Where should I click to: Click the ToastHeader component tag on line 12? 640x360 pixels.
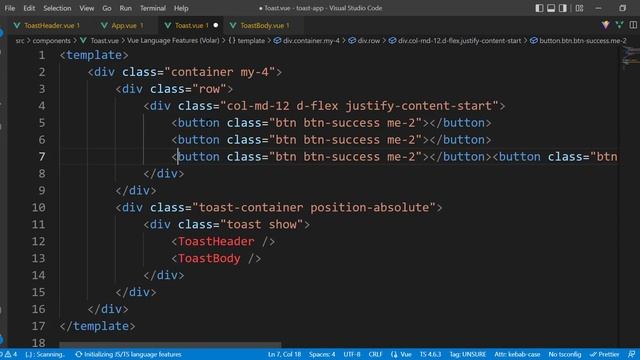point(216,241)
